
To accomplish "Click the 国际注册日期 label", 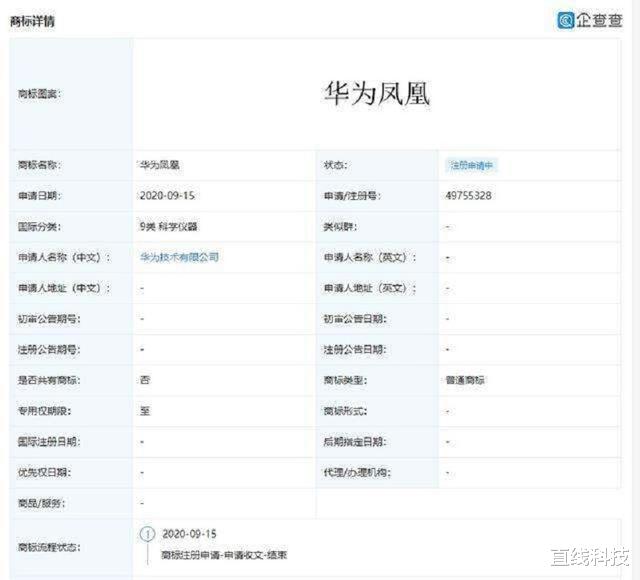I will tap(49, 442).
